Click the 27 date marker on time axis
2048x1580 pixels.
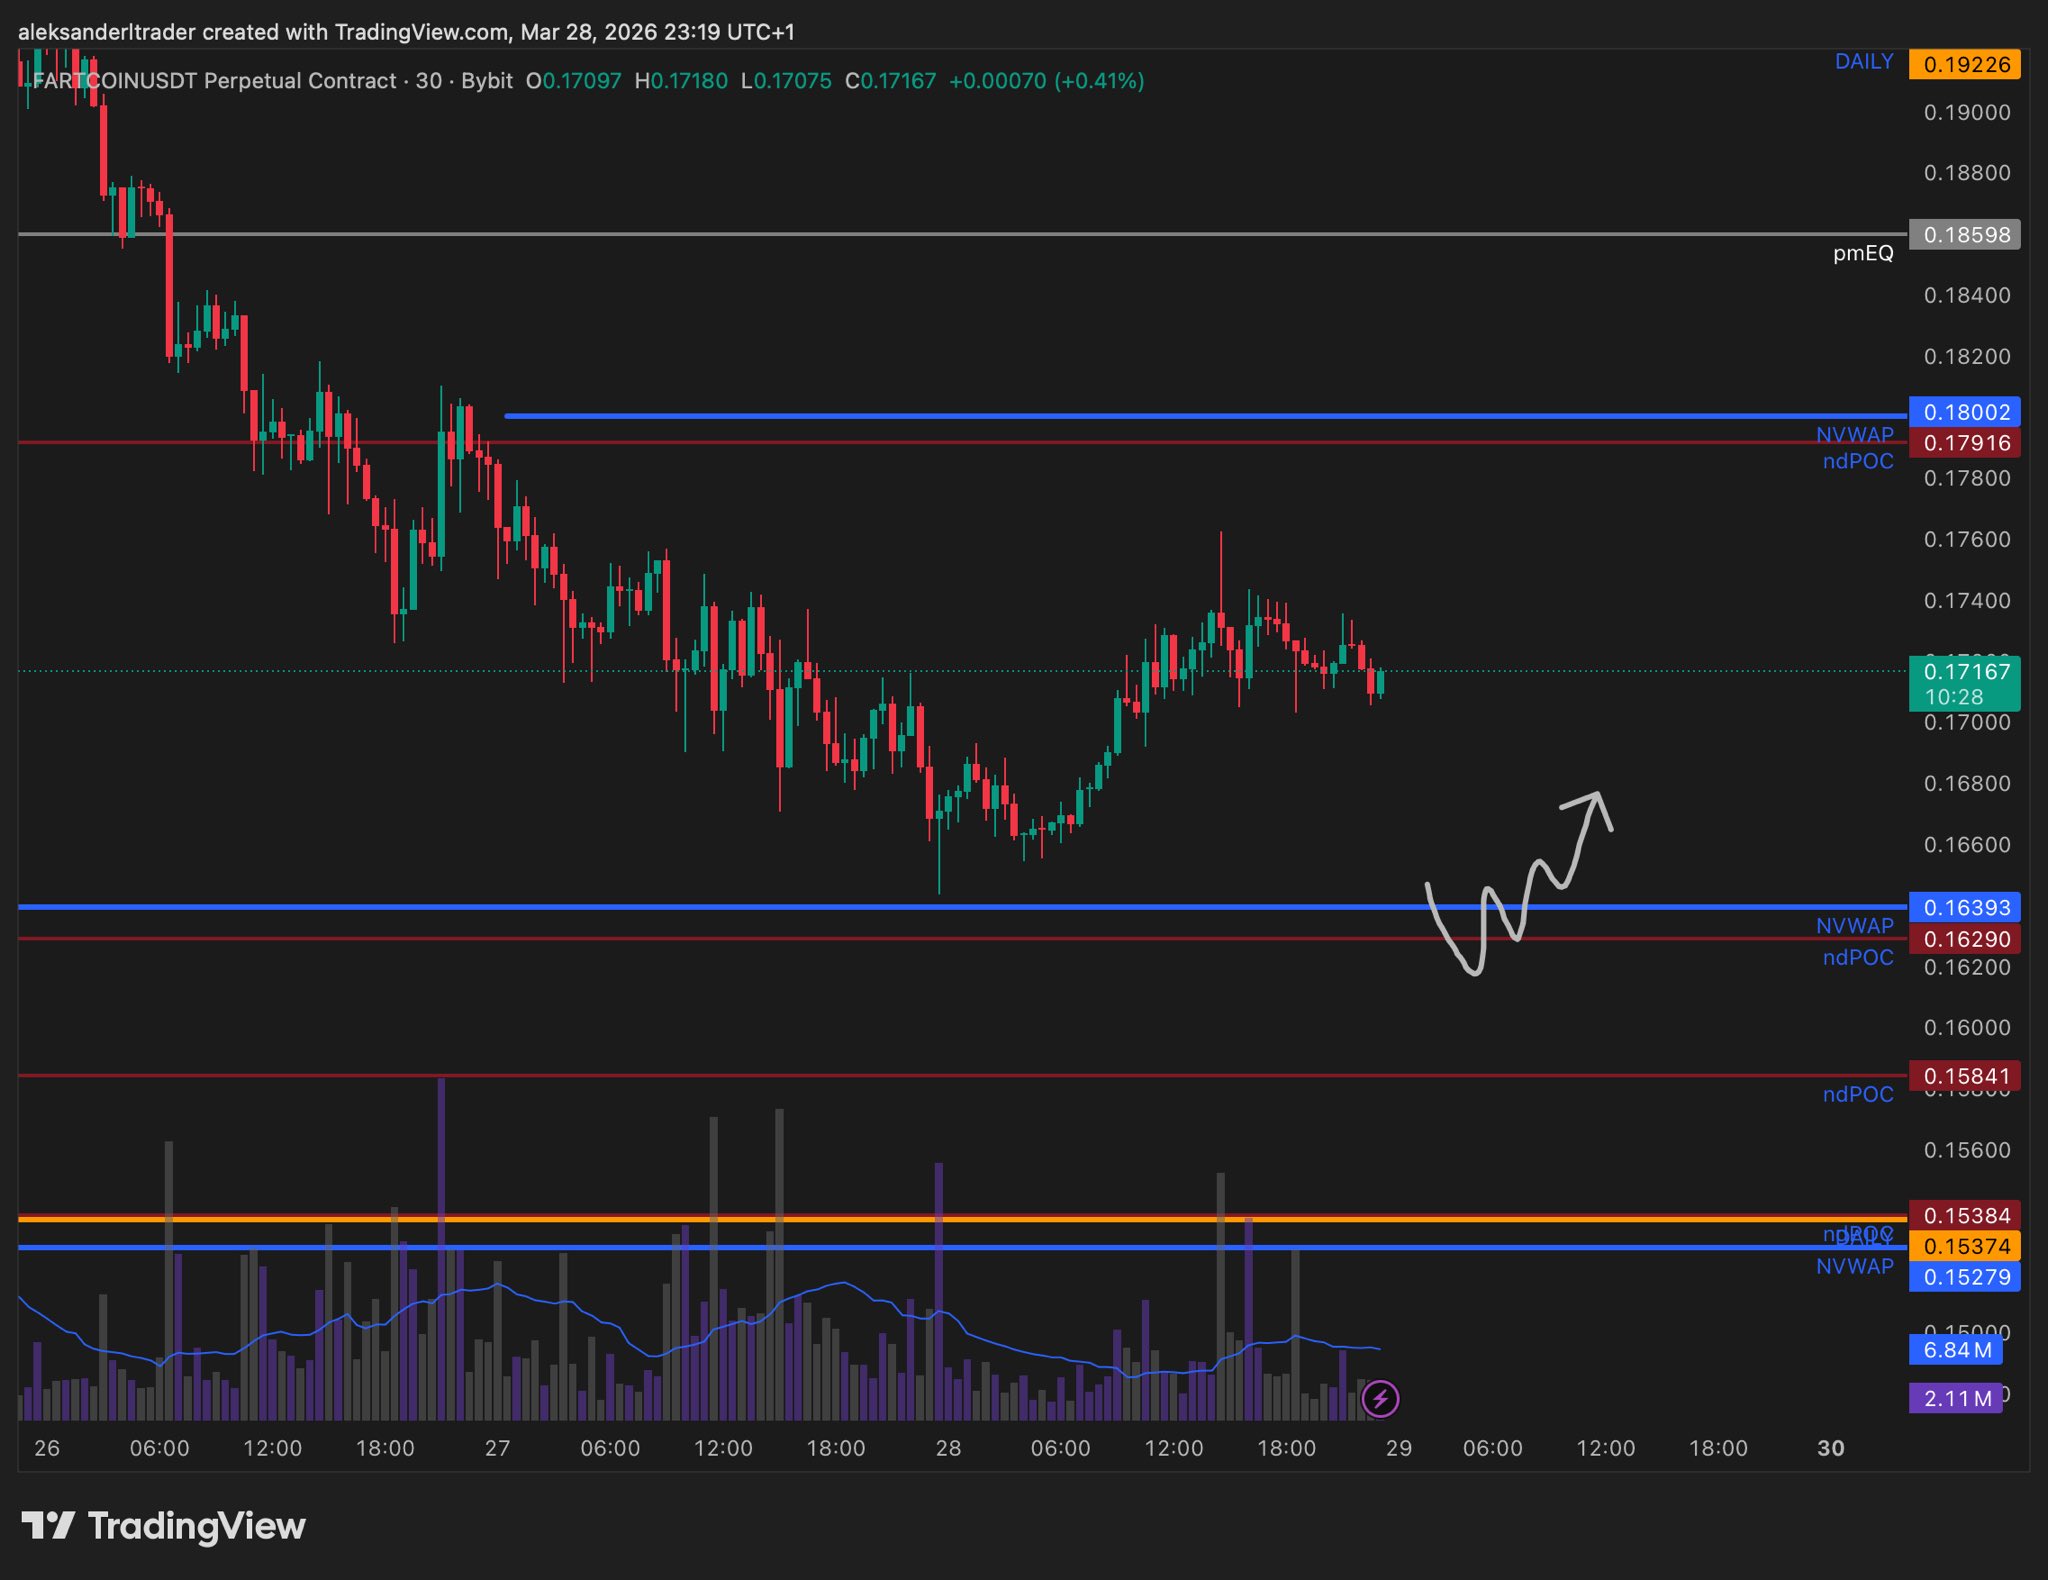click(497, 1448)
